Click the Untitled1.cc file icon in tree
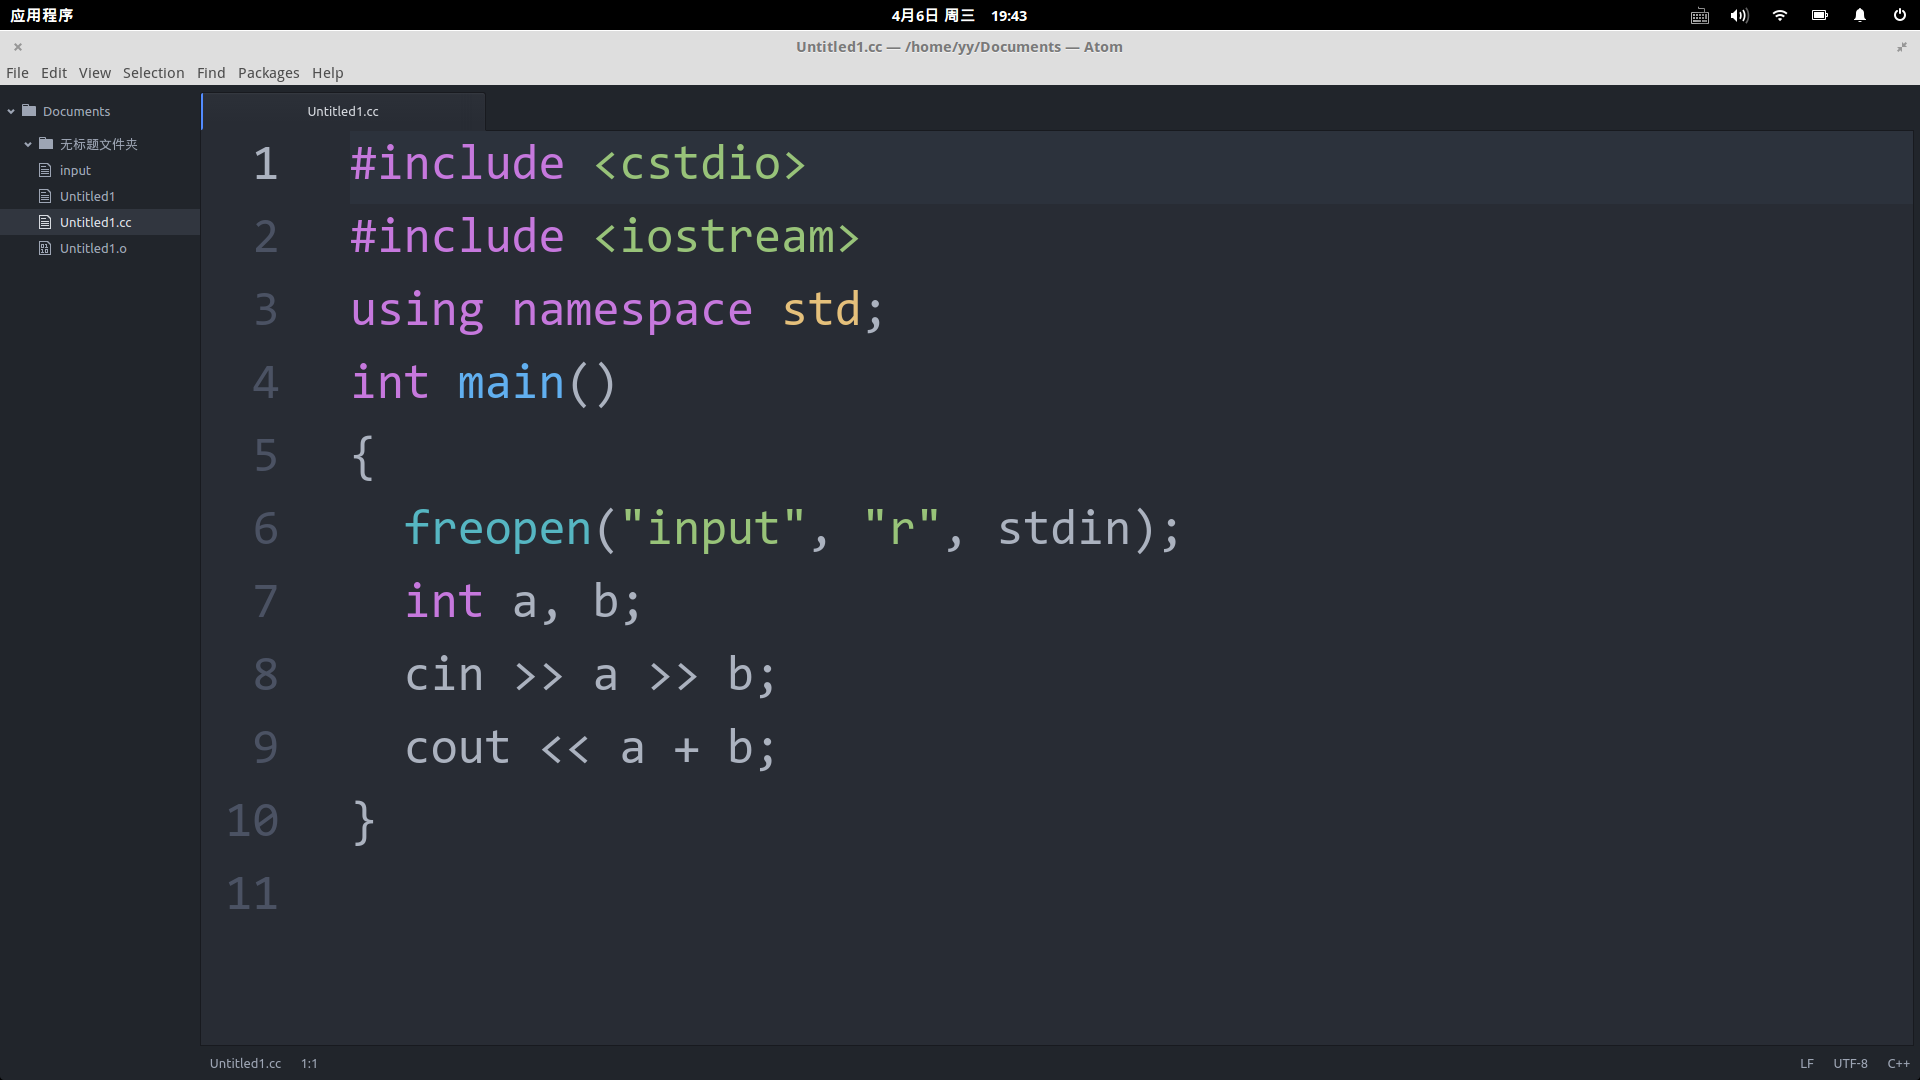The width and height of the screenshot is (1920, 1080). tap(45, 222)
